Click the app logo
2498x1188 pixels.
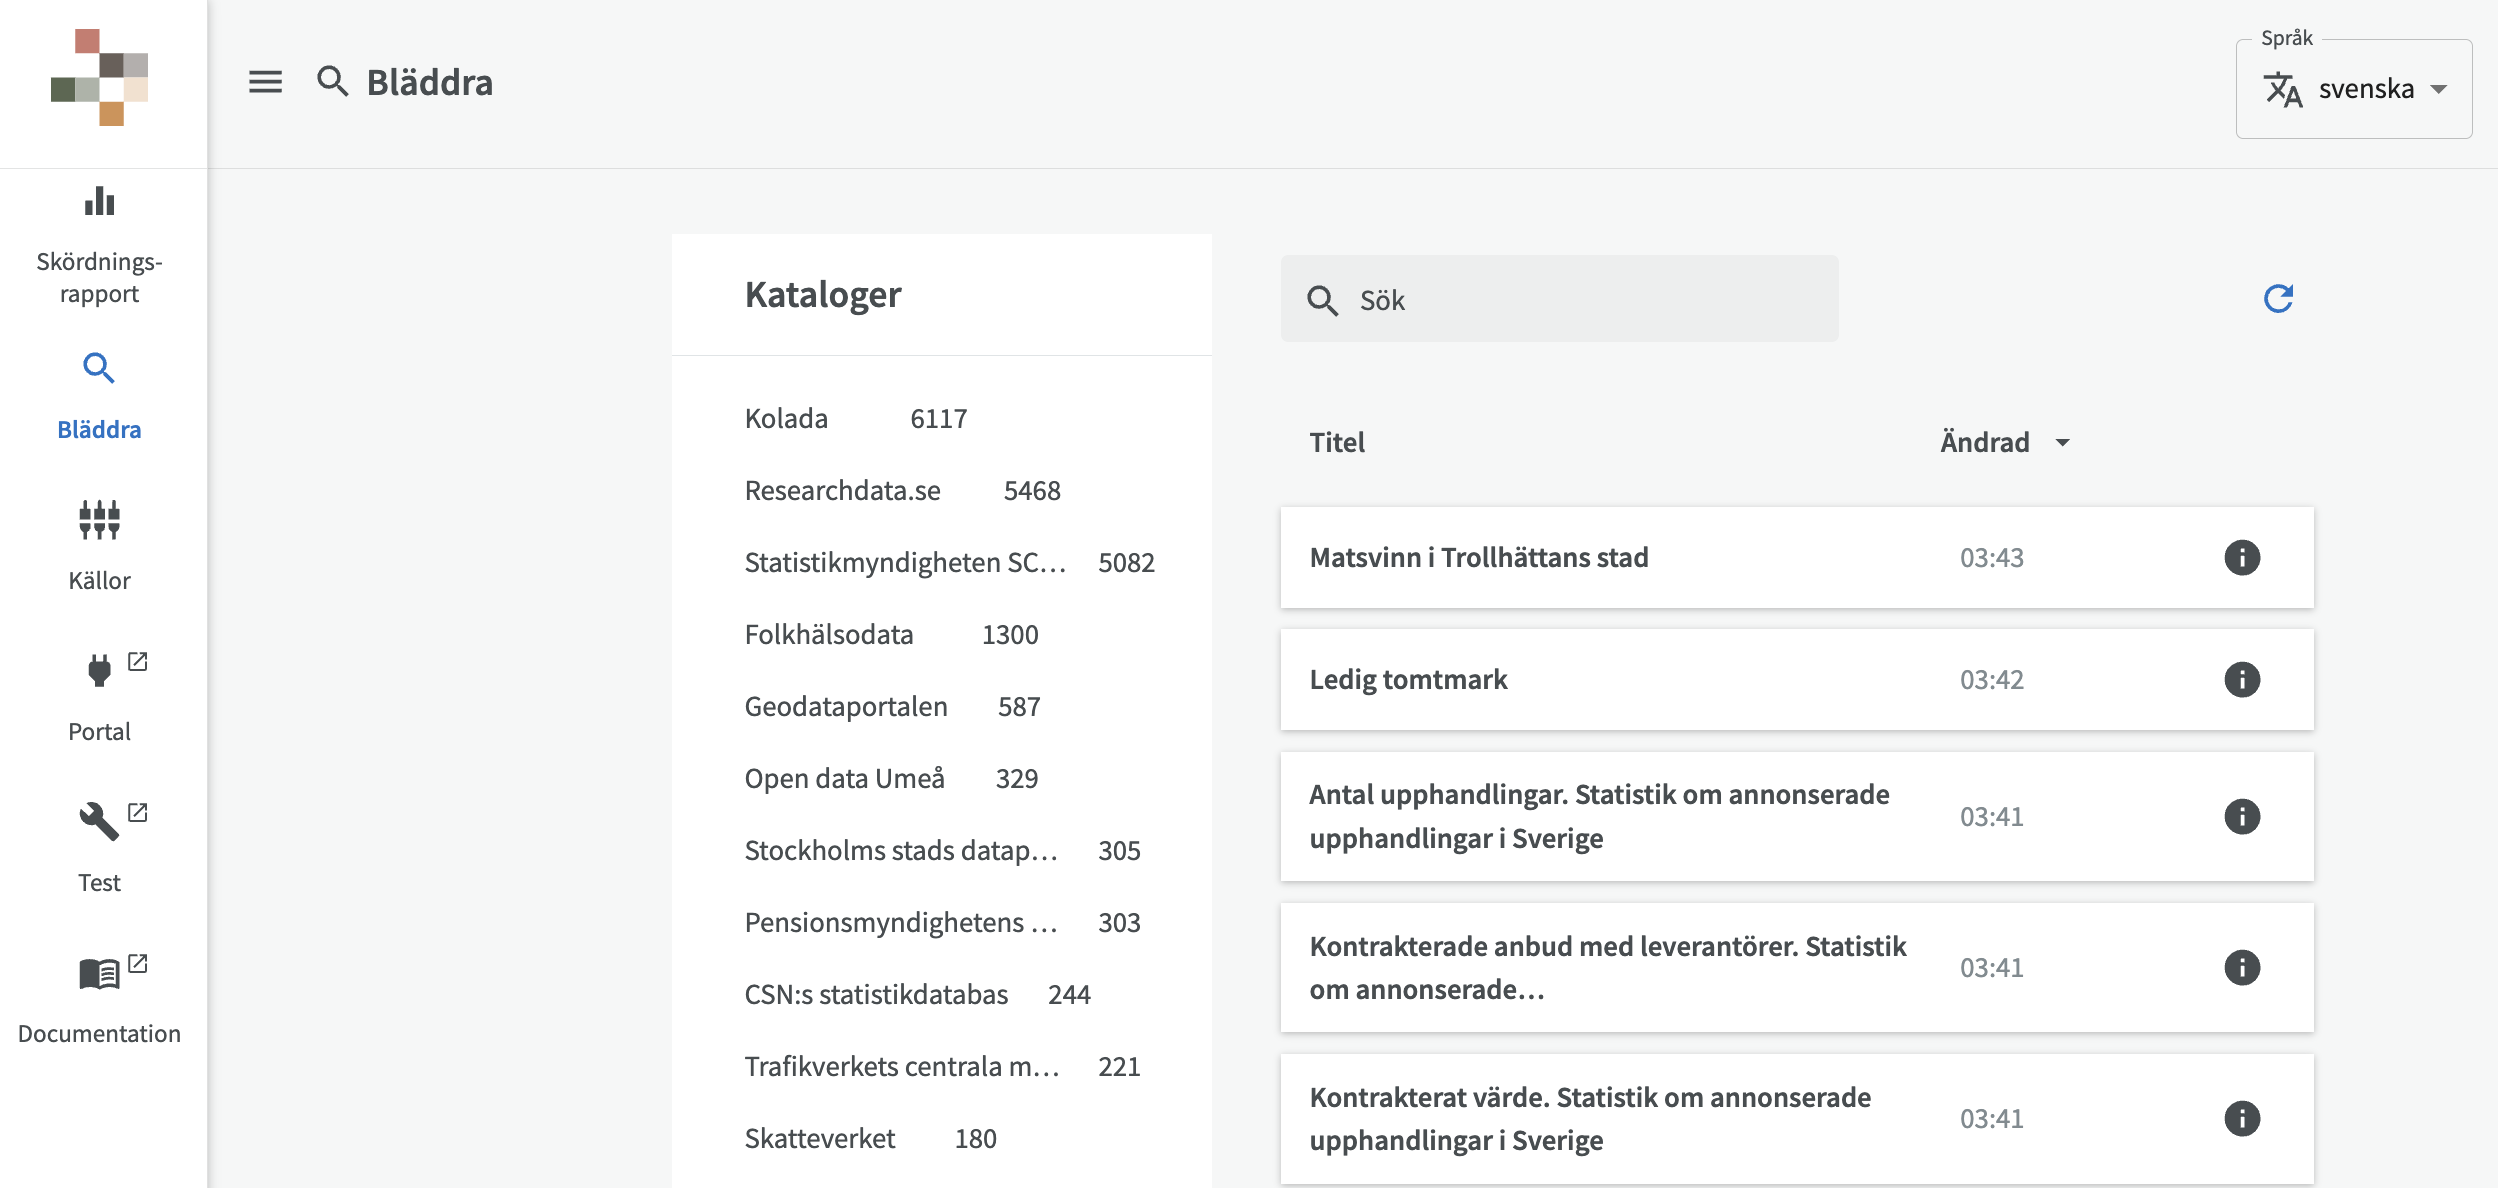(99, 78)
